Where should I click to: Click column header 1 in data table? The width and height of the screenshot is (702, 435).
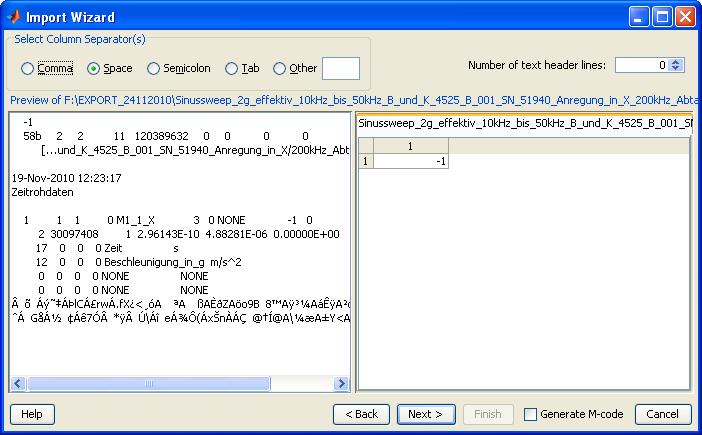pos(411,146)
